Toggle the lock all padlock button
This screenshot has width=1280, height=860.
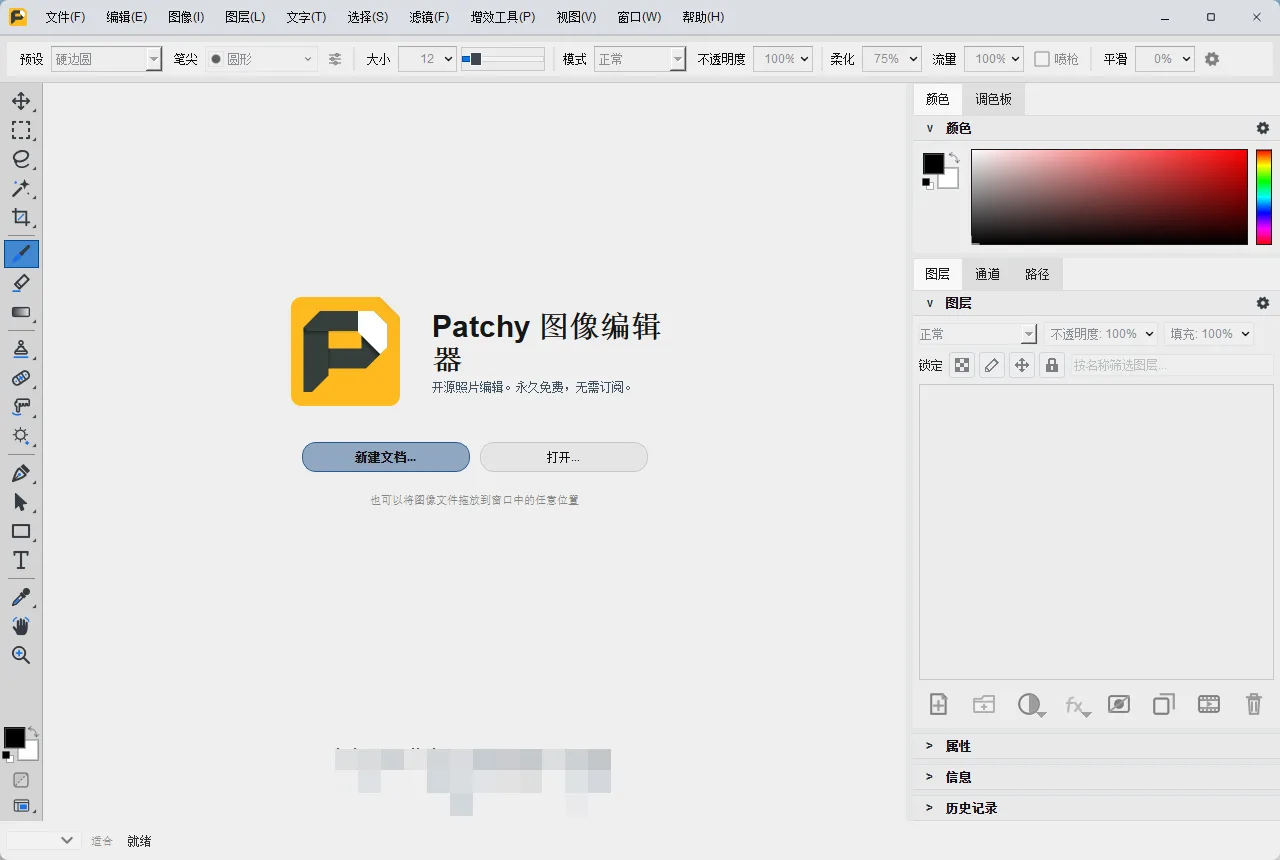(1052, 365)
